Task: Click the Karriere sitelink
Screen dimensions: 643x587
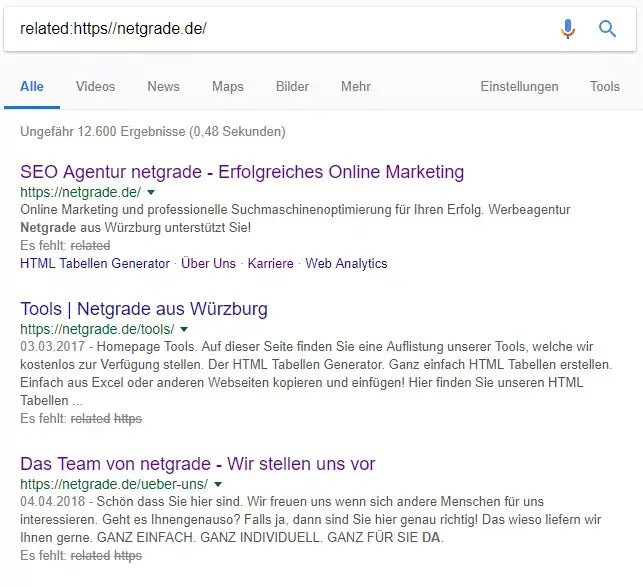Action: point(271,264)
